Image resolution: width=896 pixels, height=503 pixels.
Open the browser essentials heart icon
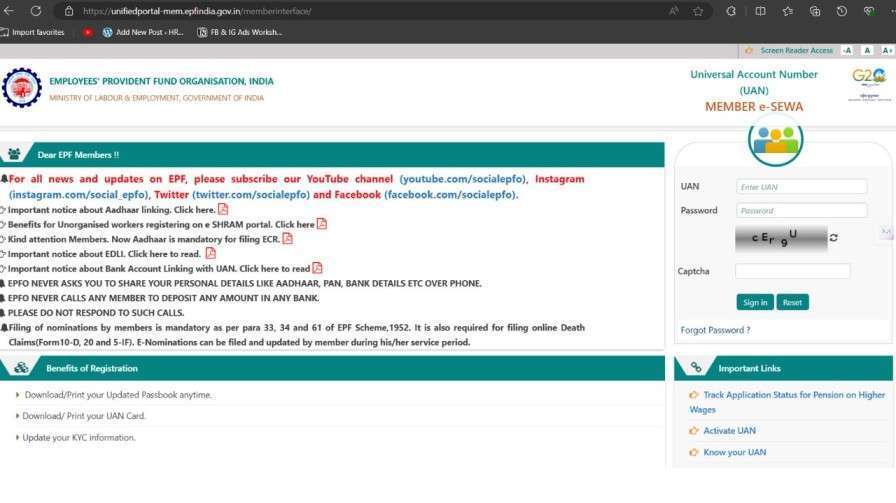tap(869, 11)
